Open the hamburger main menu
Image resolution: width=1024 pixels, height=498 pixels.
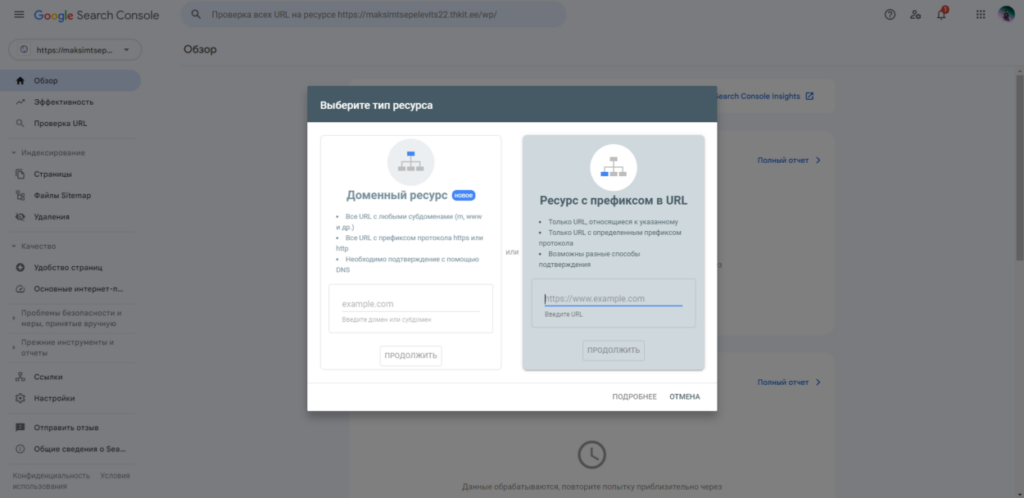pos(19,14)
